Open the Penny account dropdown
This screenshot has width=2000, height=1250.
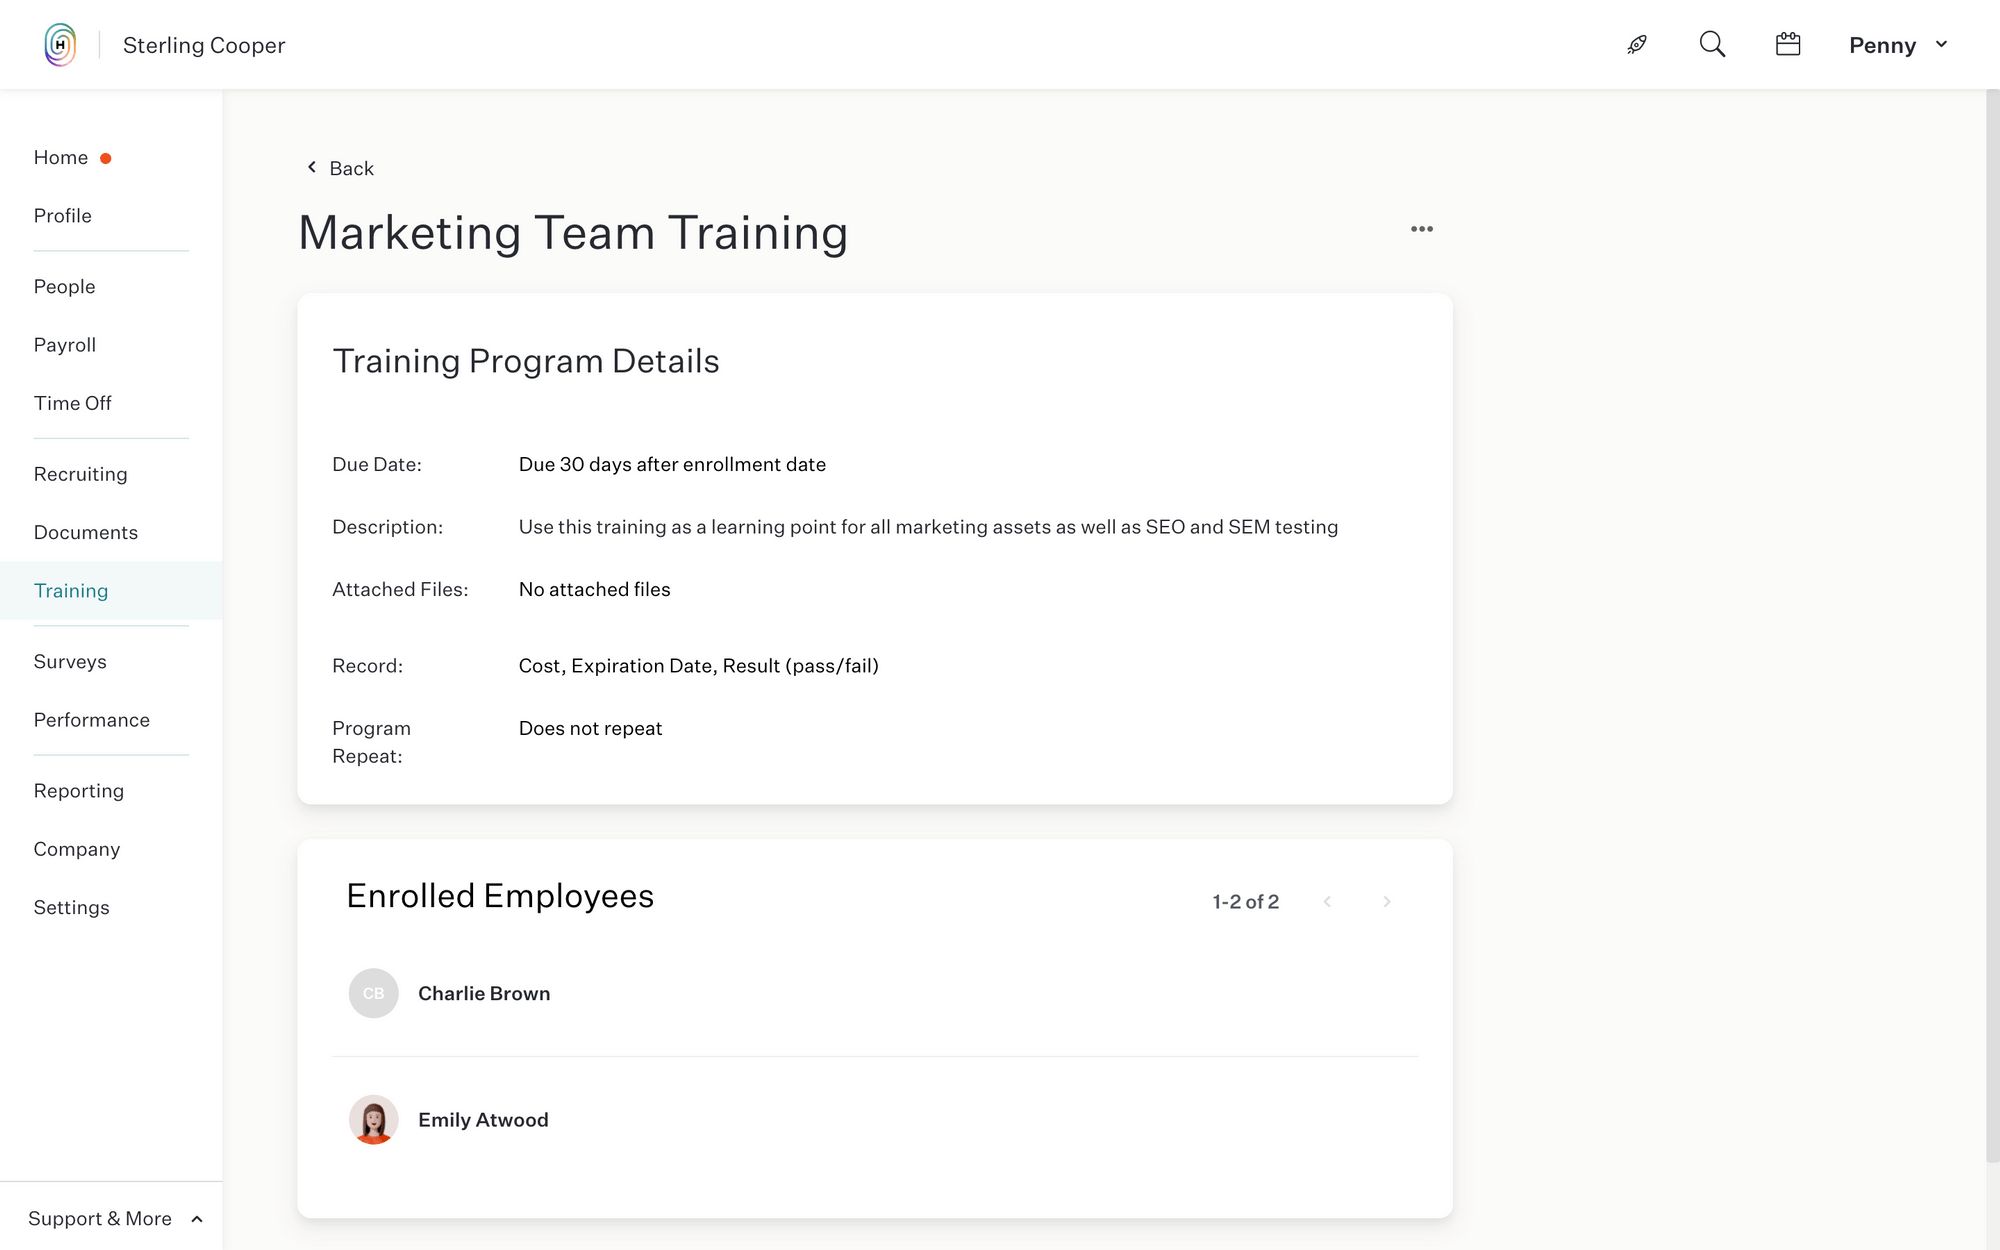pos(1897,45)
